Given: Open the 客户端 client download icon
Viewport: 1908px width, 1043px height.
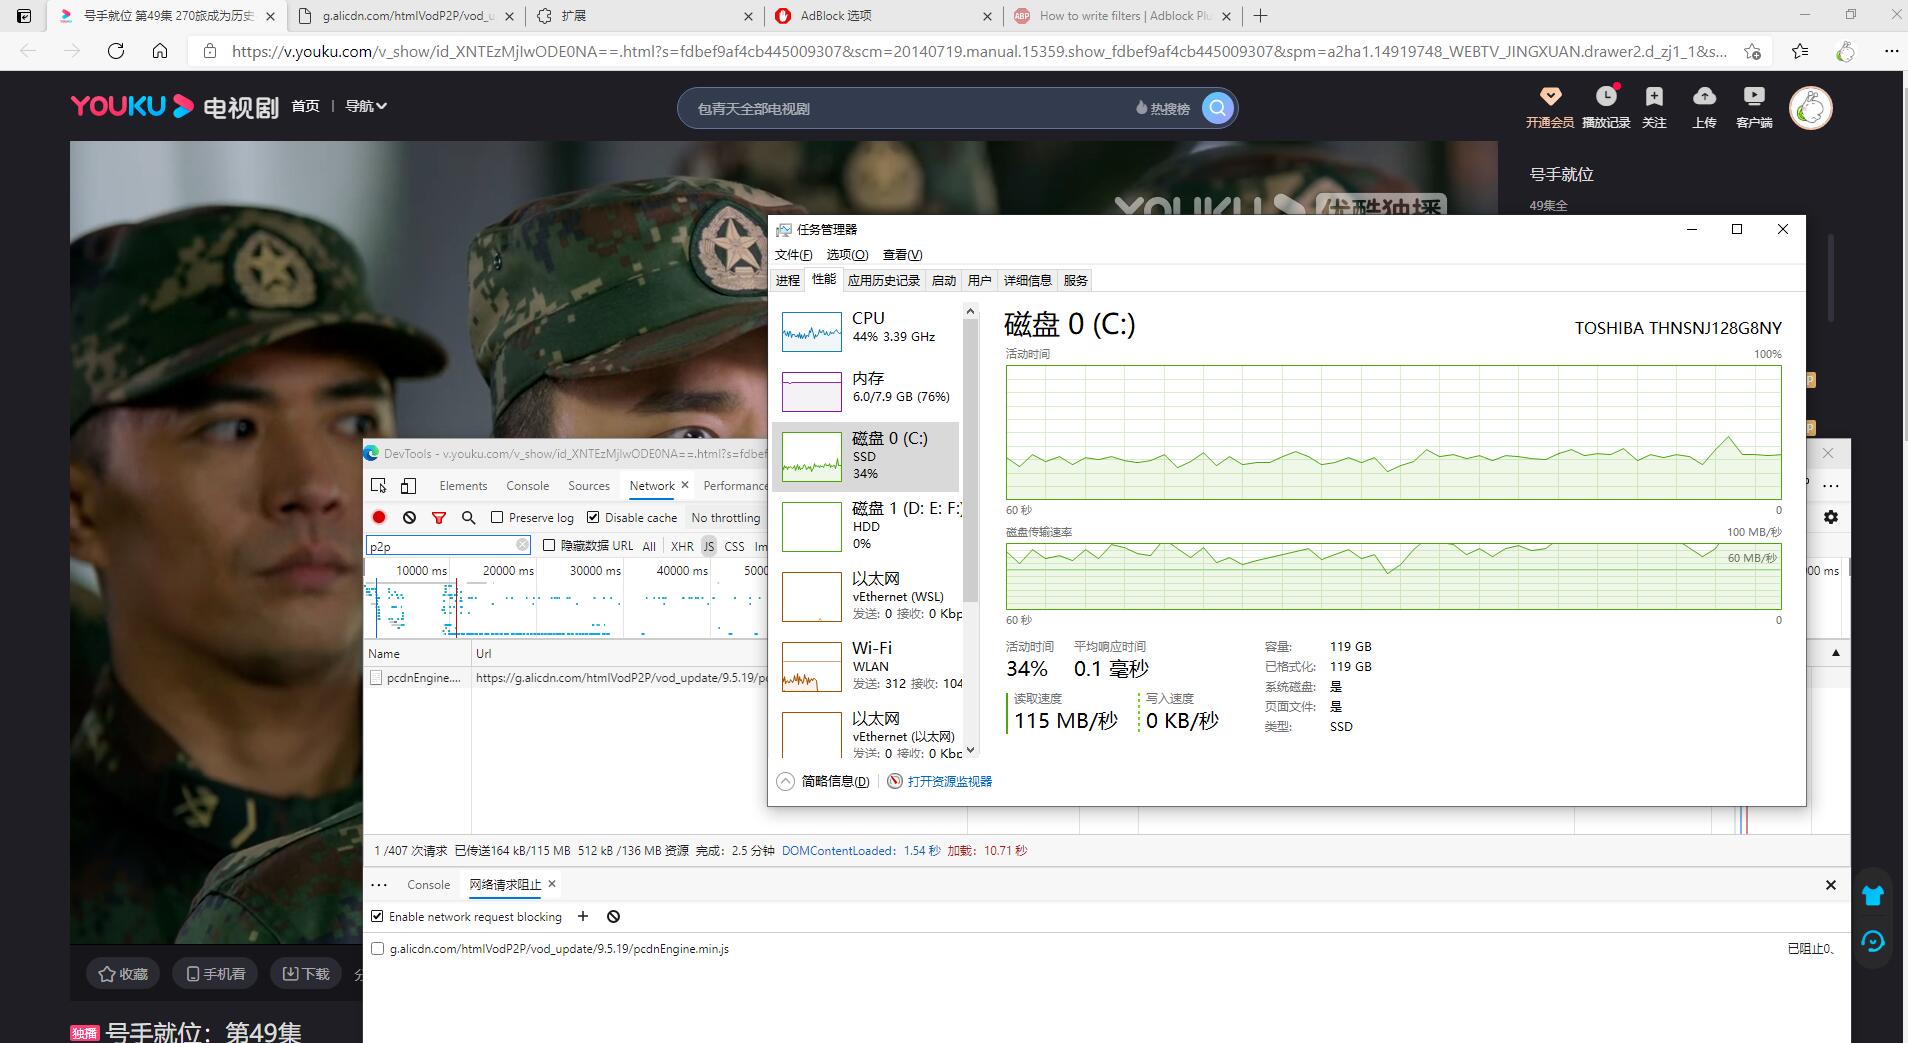Looking at the screenshot, I should click(1754, 96).
